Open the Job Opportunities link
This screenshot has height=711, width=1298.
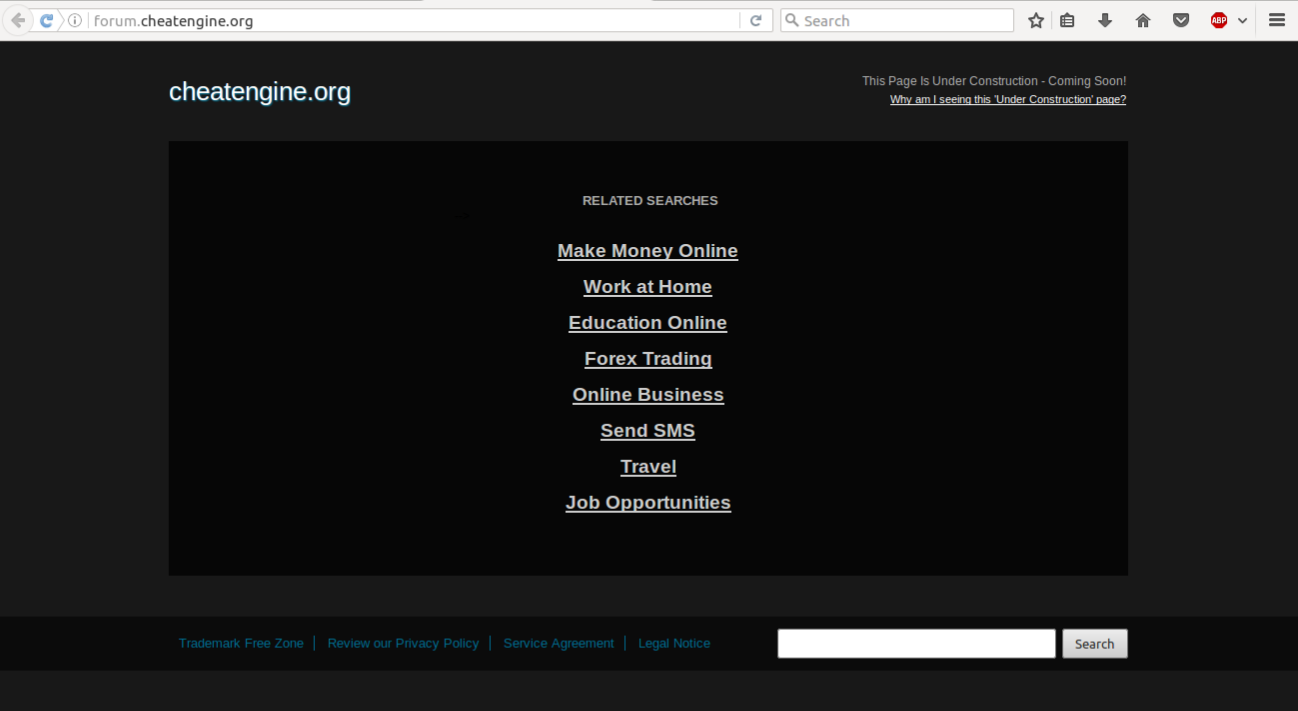pos(648,503)
